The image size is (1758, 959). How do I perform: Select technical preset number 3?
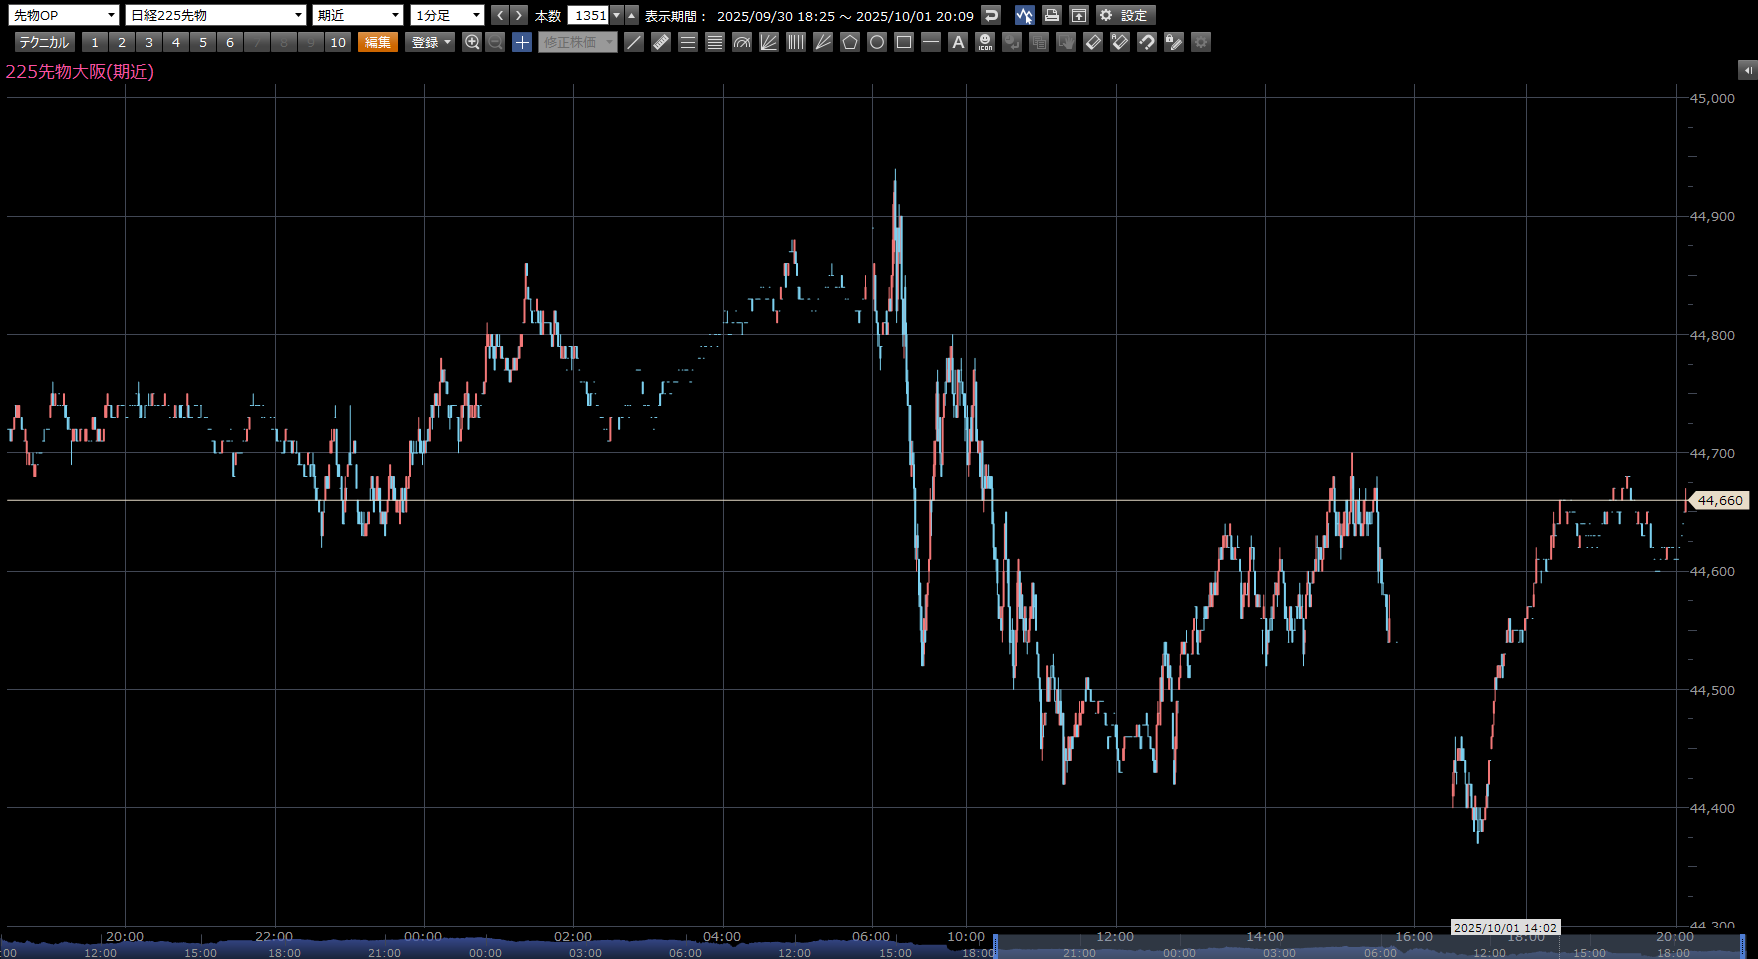coord(149,42)
